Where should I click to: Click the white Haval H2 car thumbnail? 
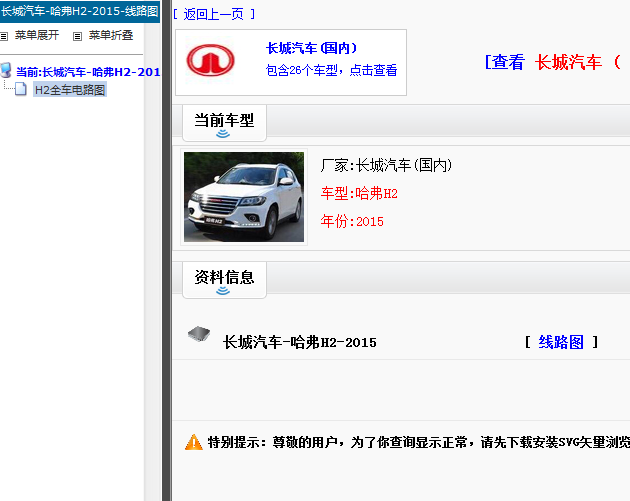pyautogui.click(x=244, y=197)
